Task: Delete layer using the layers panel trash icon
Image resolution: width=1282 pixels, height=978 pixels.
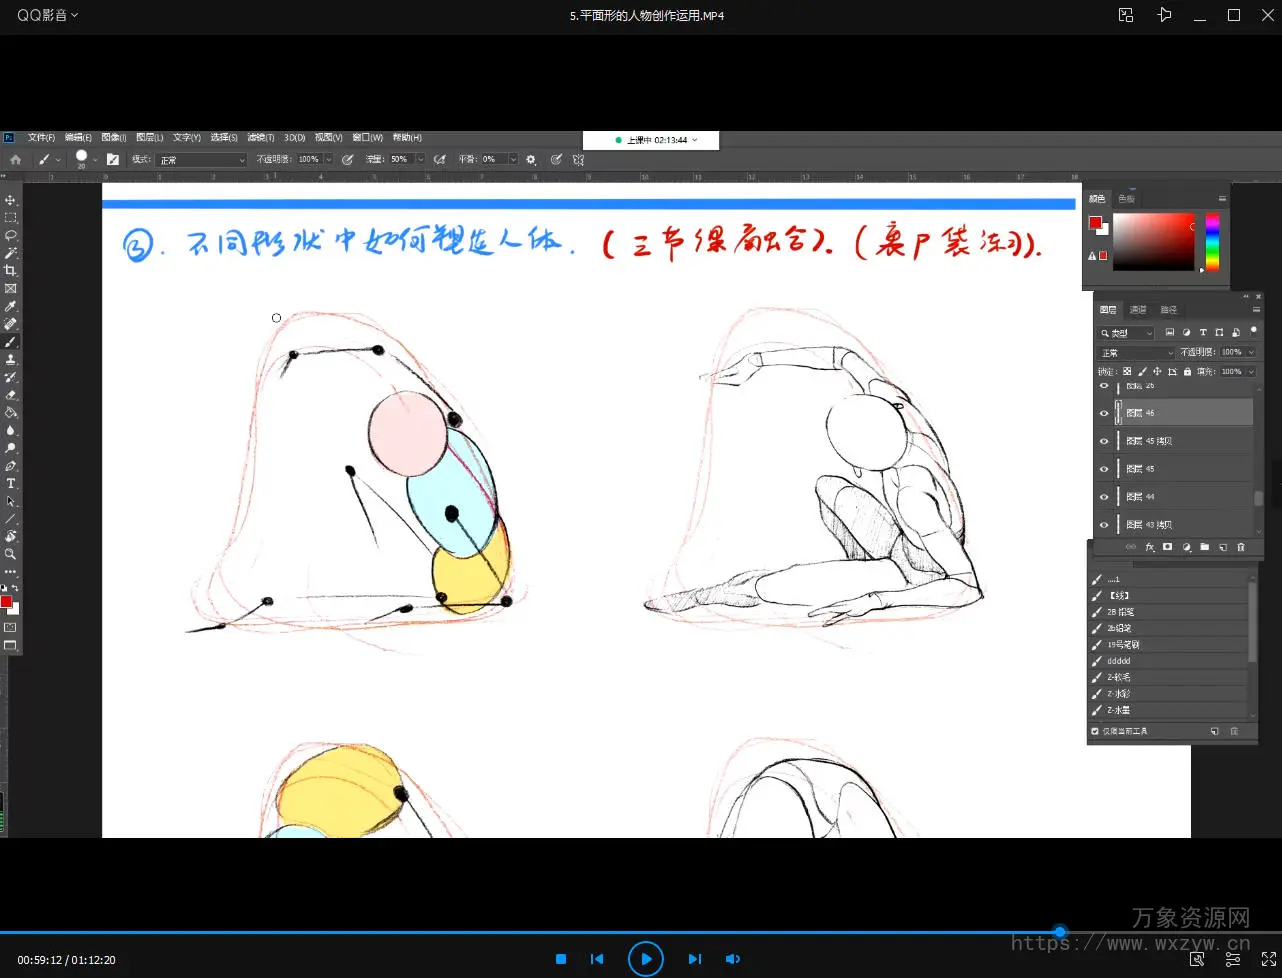Action: coord(1241,547)
